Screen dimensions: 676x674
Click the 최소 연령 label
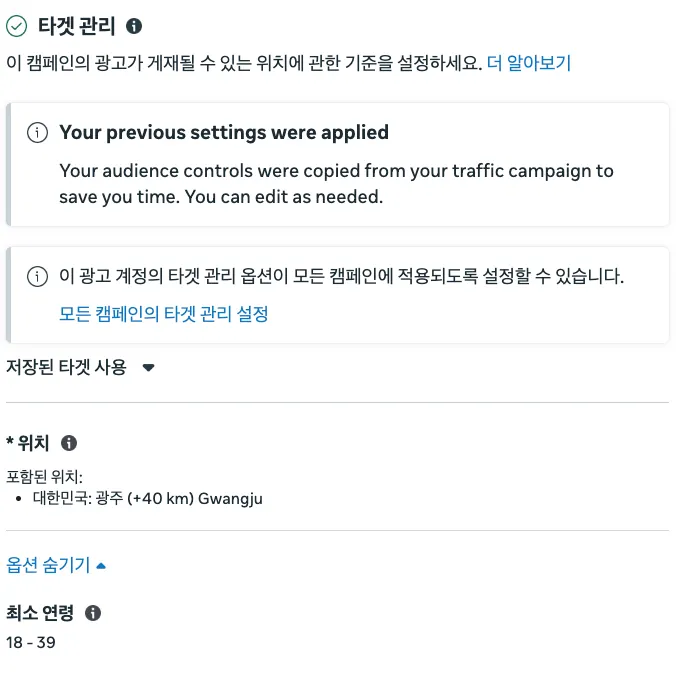[x=40, y=613]
